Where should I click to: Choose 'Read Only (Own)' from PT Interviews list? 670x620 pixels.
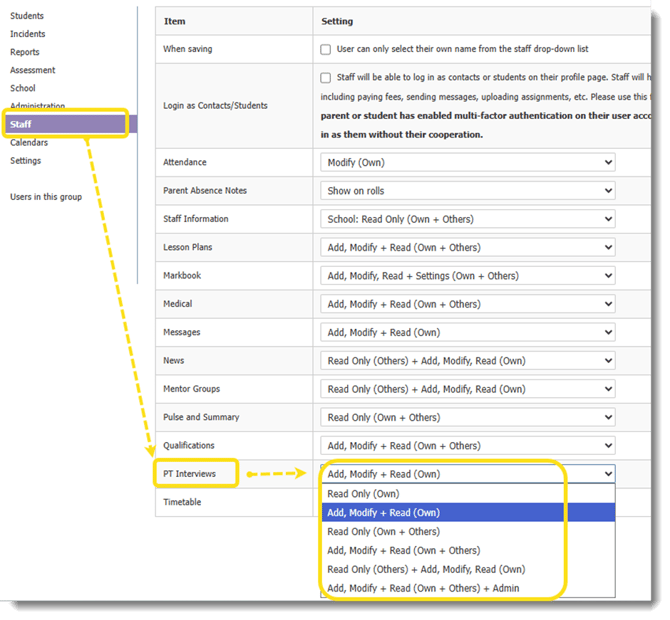click(x=363, y=494)
